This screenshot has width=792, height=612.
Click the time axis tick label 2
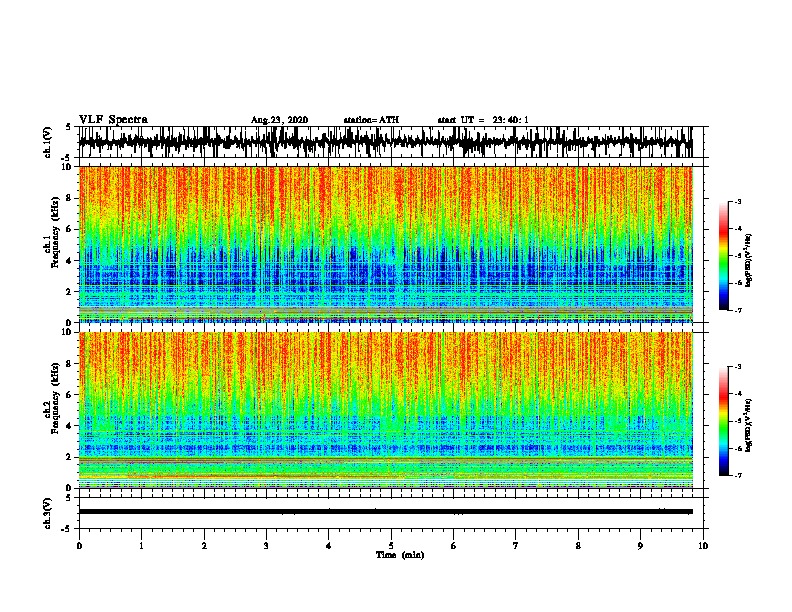click(x=204, y=546)
